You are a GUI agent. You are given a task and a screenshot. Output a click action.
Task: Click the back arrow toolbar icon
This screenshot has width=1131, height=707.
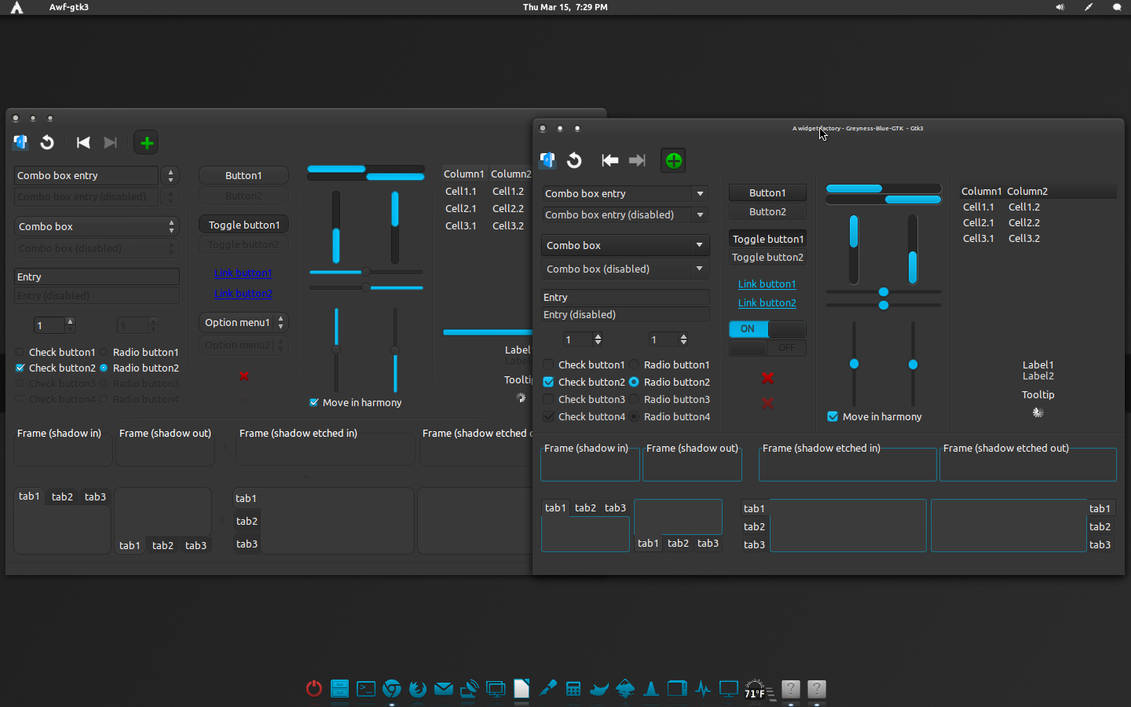(610, 160)
